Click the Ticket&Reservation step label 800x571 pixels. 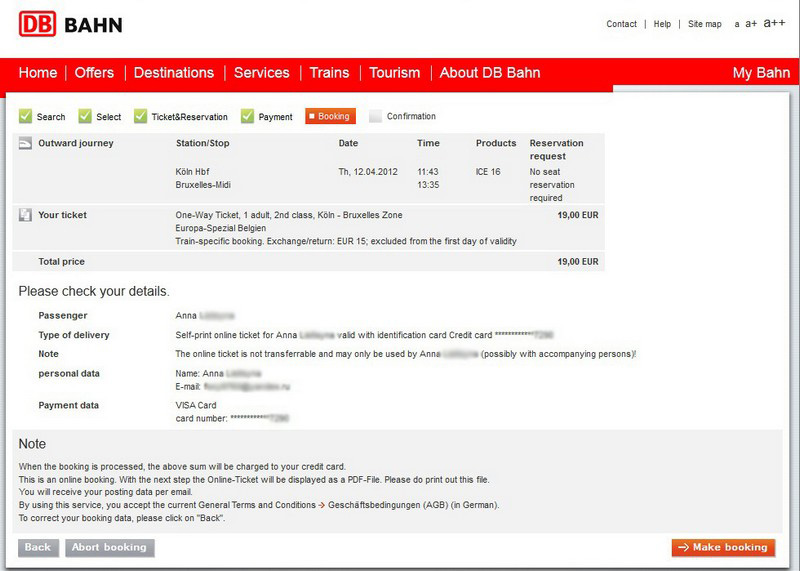coord(189,117)
